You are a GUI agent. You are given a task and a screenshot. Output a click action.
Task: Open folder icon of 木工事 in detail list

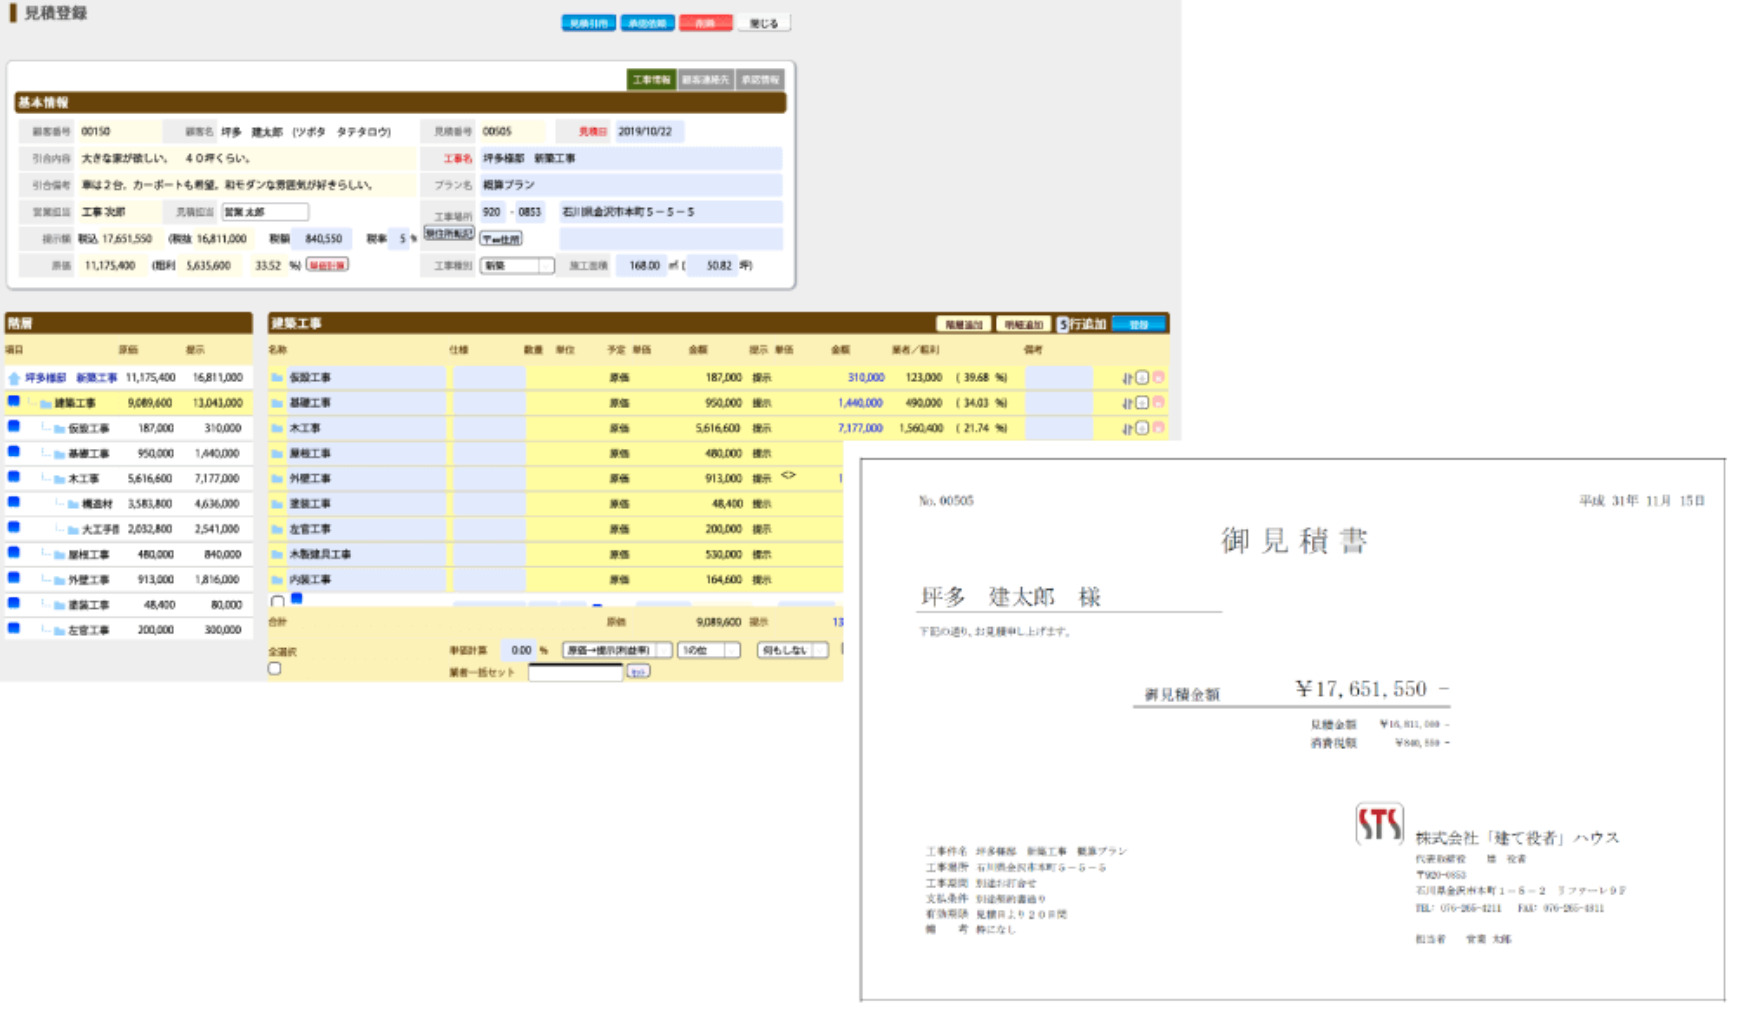[277, 428]
